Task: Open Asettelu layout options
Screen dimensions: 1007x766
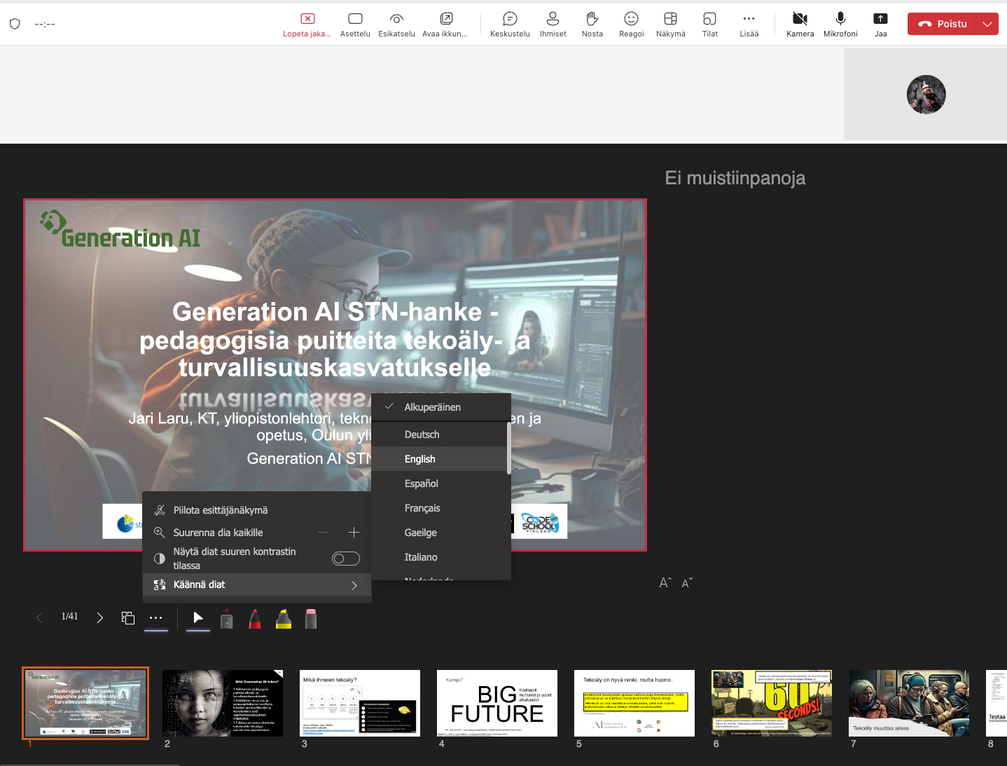Action: pos(355,24)
